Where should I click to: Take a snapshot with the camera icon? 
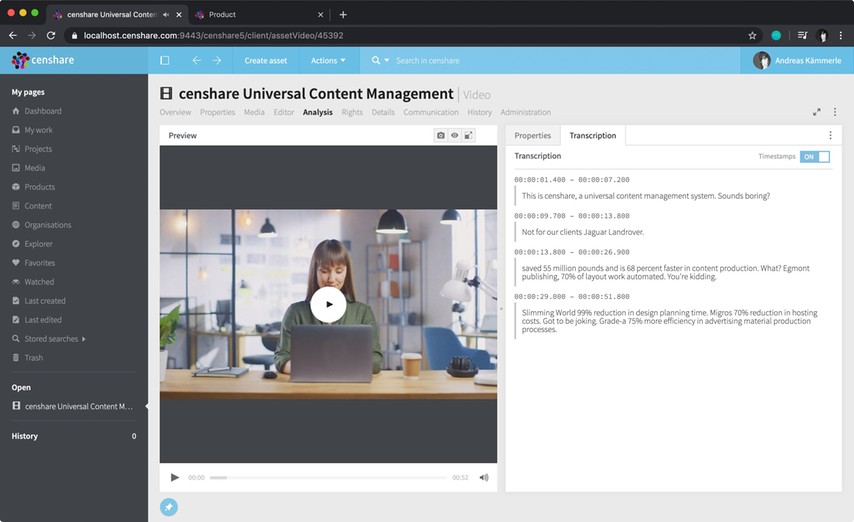[441, 135]
